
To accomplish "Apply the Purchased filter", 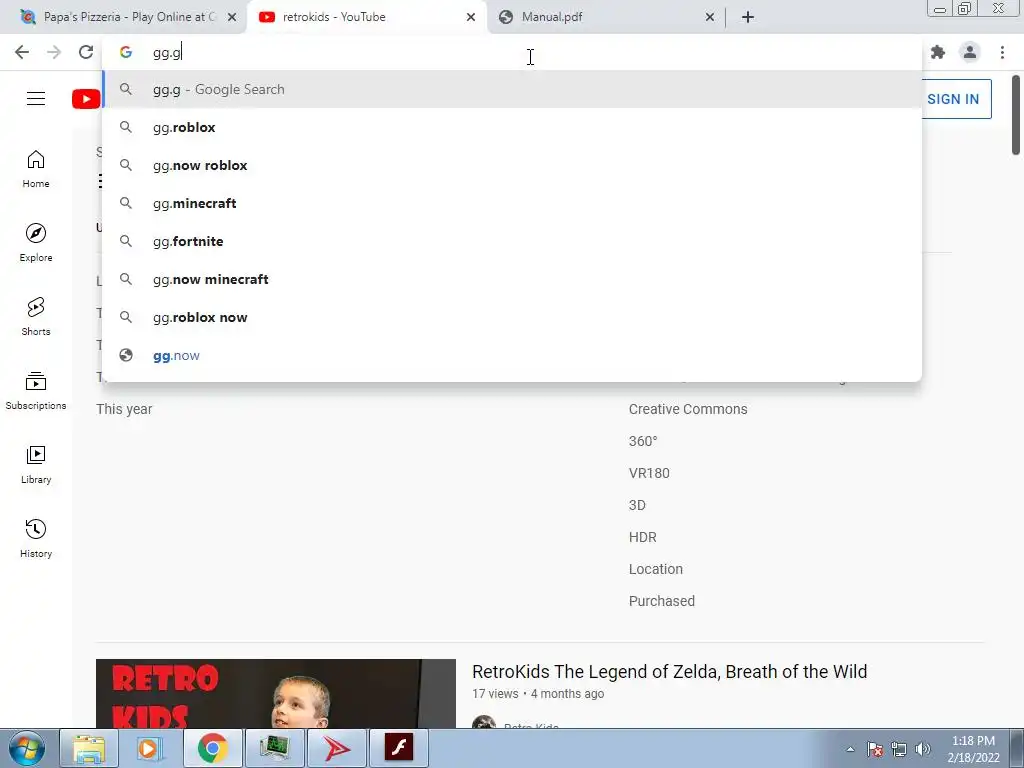I will (662, 601).
